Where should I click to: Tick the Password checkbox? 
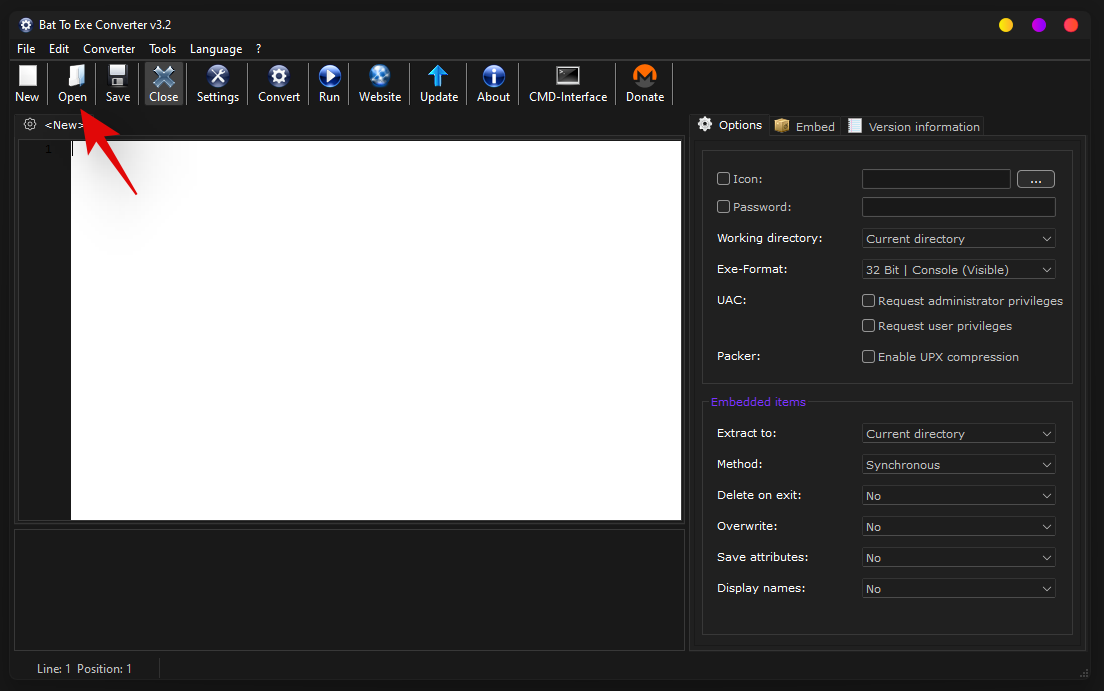coord(724,207)
